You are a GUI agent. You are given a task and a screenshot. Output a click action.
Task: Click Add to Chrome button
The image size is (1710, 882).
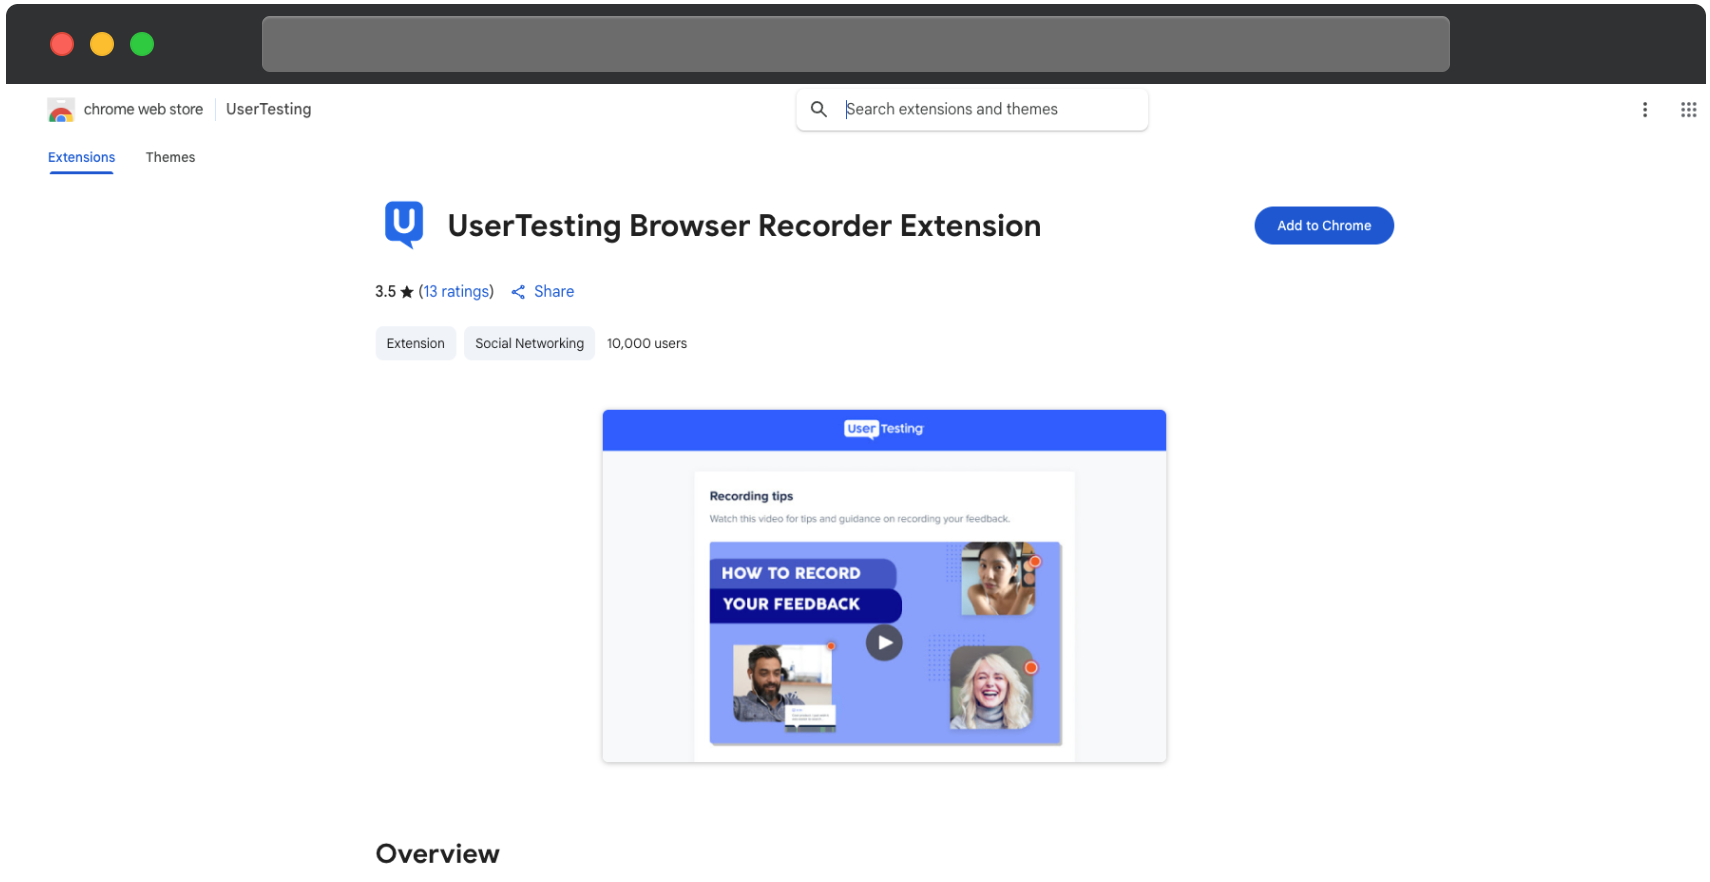click(1323, 226)
